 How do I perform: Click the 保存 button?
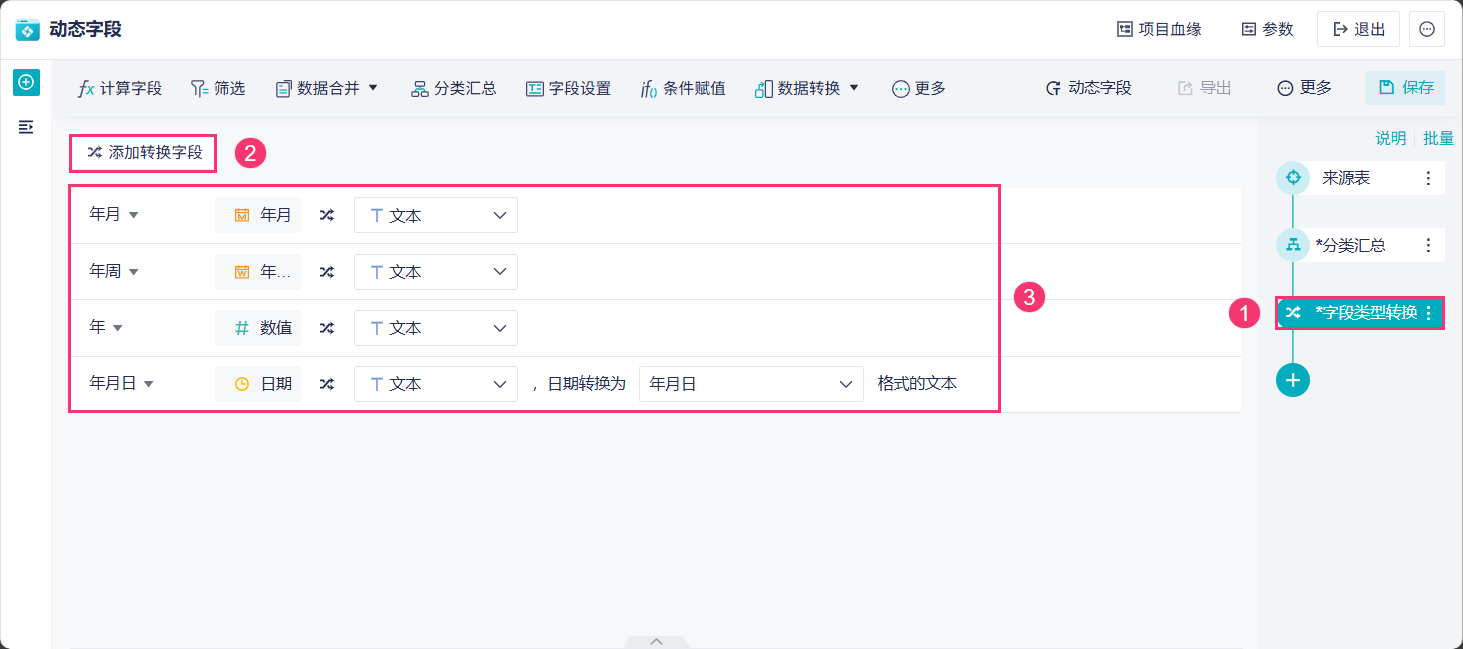1405,88
